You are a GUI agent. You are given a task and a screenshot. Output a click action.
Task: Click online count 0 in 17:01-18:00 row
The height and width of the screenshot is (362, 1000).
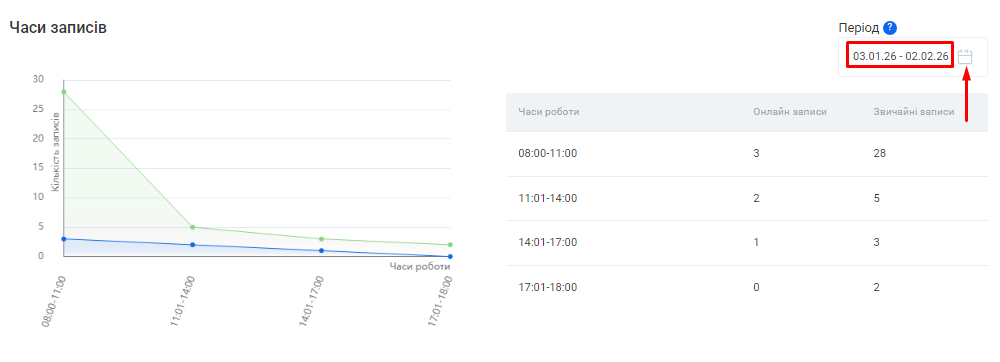coord(756,287)
